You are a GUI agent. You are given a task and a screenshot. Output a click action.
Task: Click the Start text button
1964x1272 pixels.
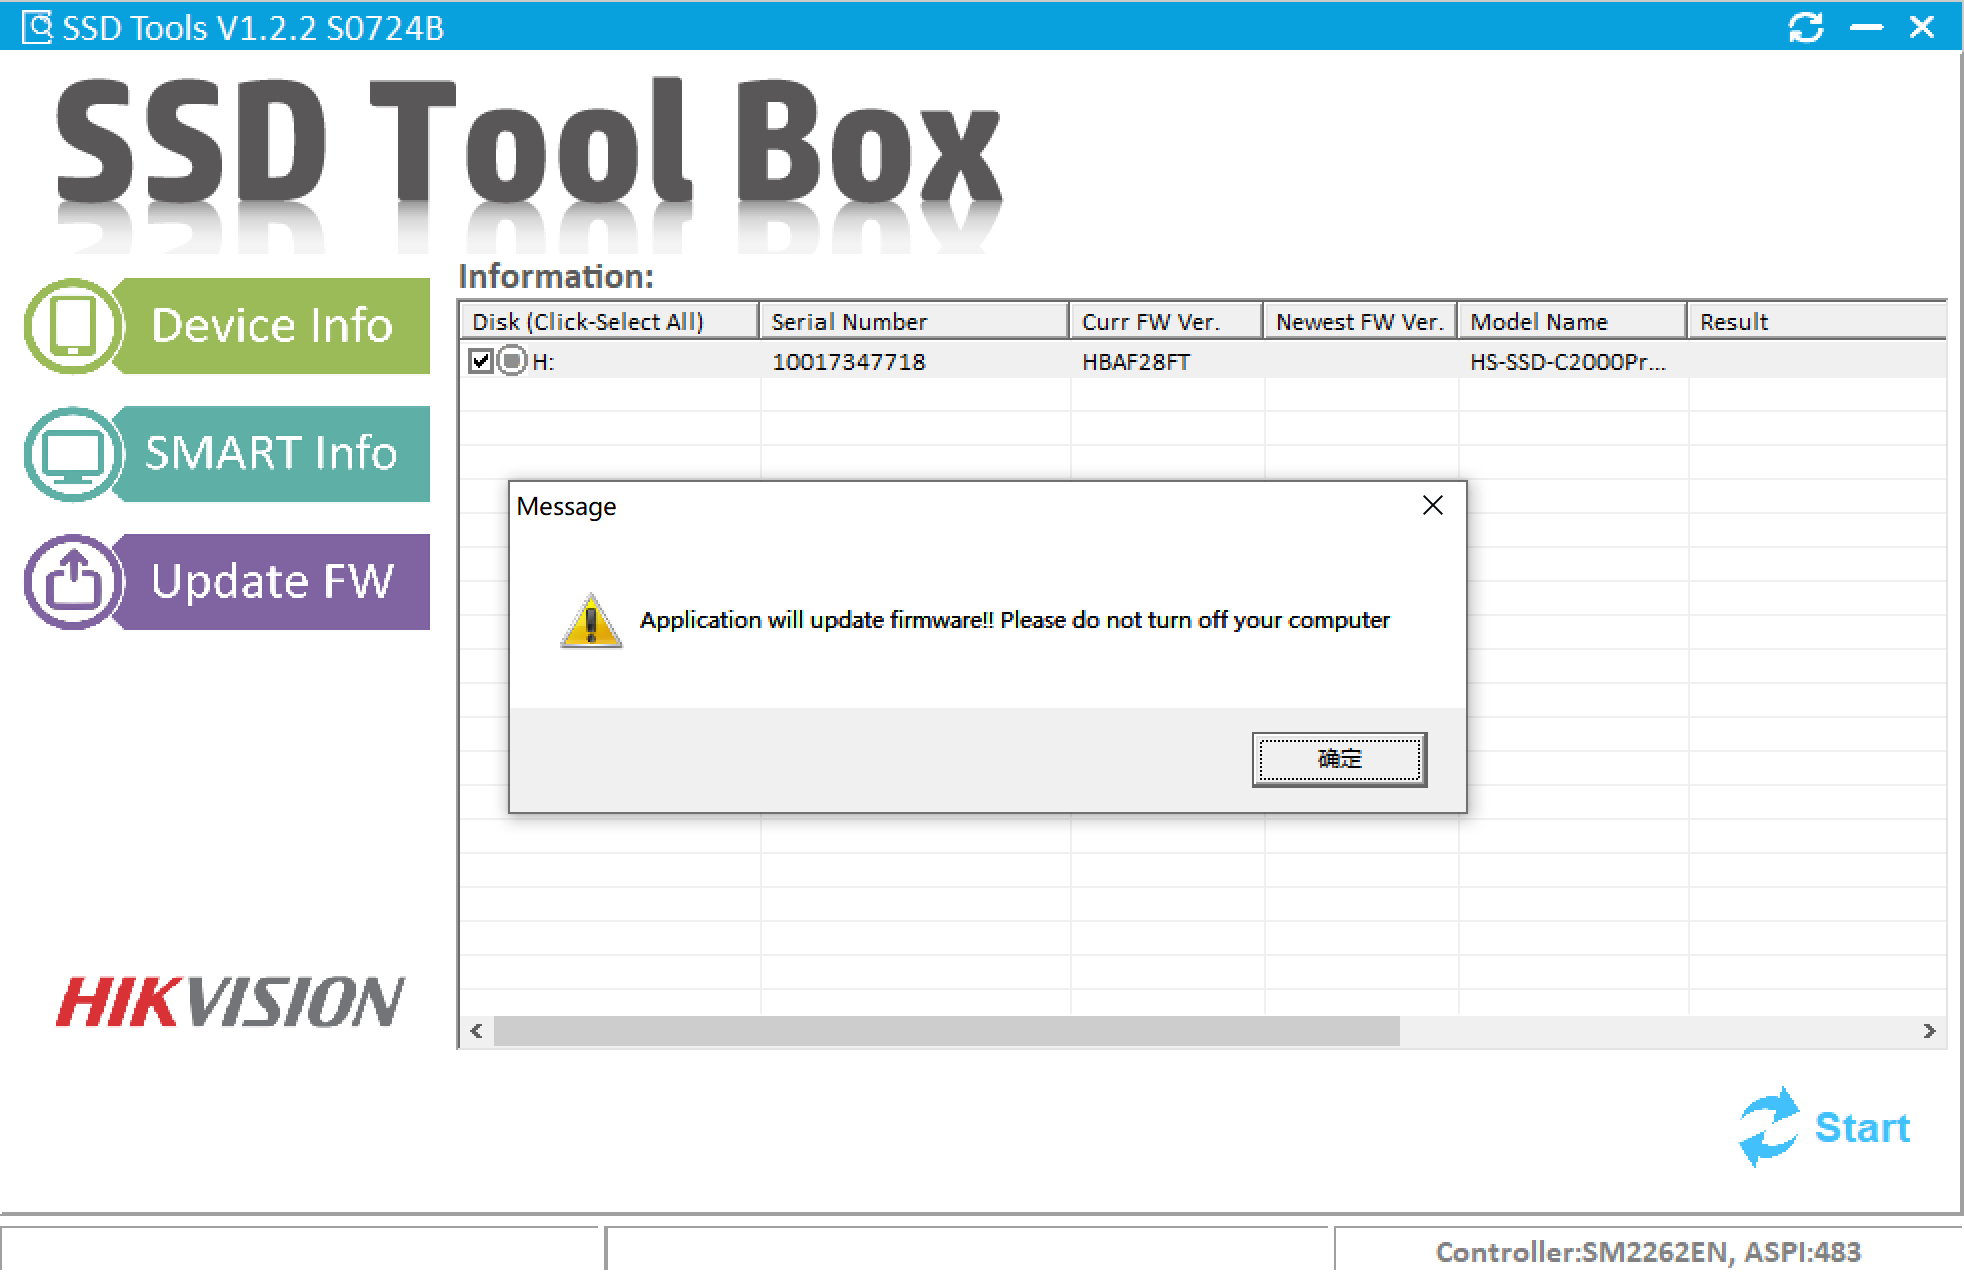click(x=1861, y=1128)
